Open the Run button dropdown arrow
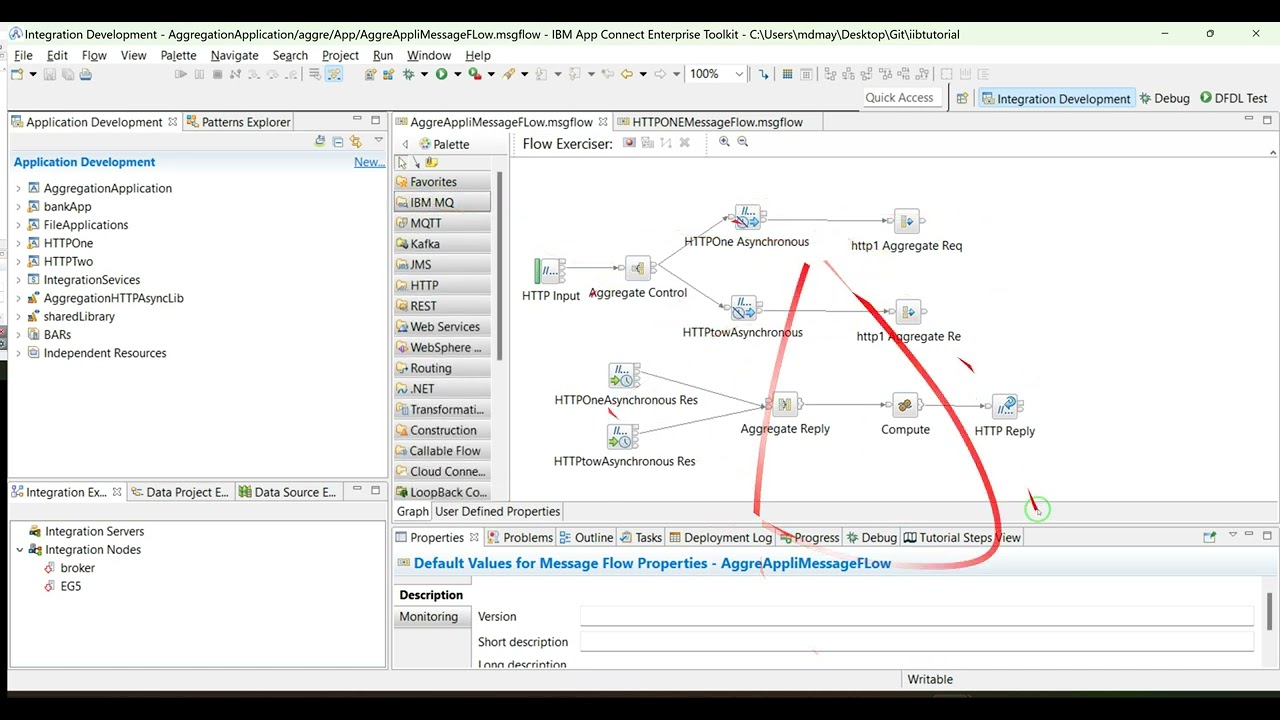 tap(457, 74)
